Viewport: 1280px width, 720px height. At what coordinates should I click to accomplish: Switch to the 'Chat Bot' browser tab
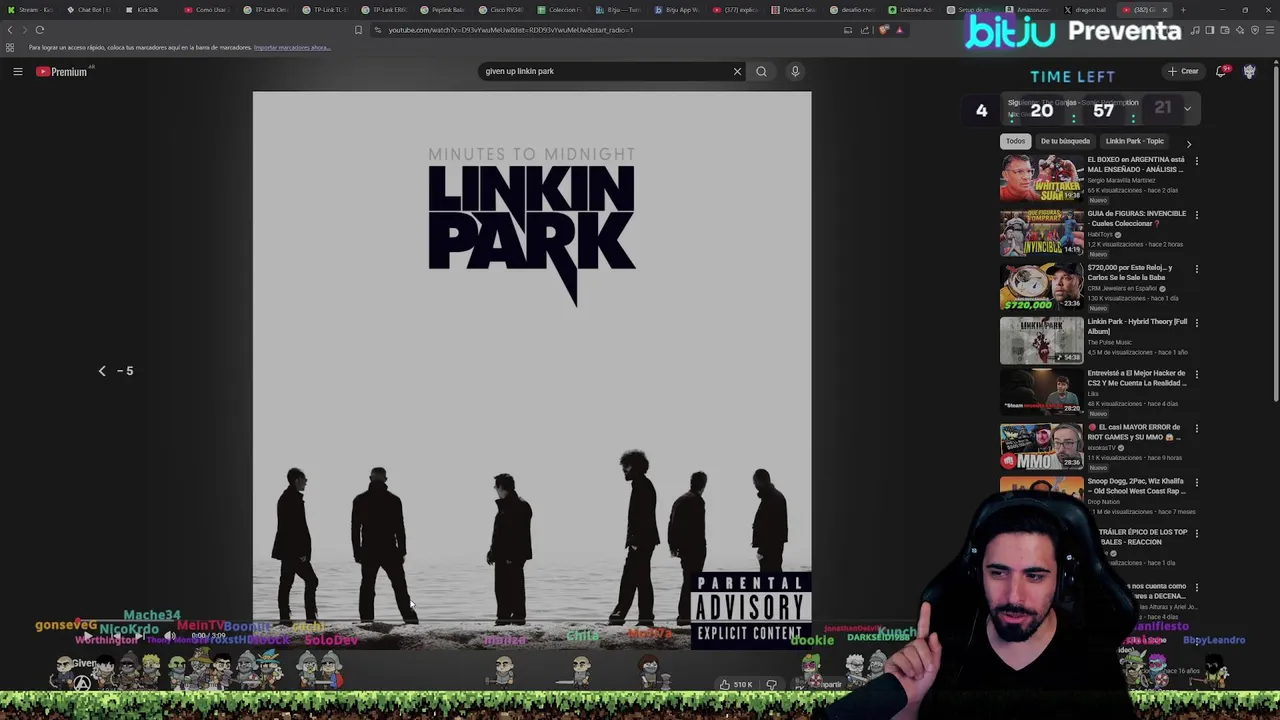(x=89, y=10)
